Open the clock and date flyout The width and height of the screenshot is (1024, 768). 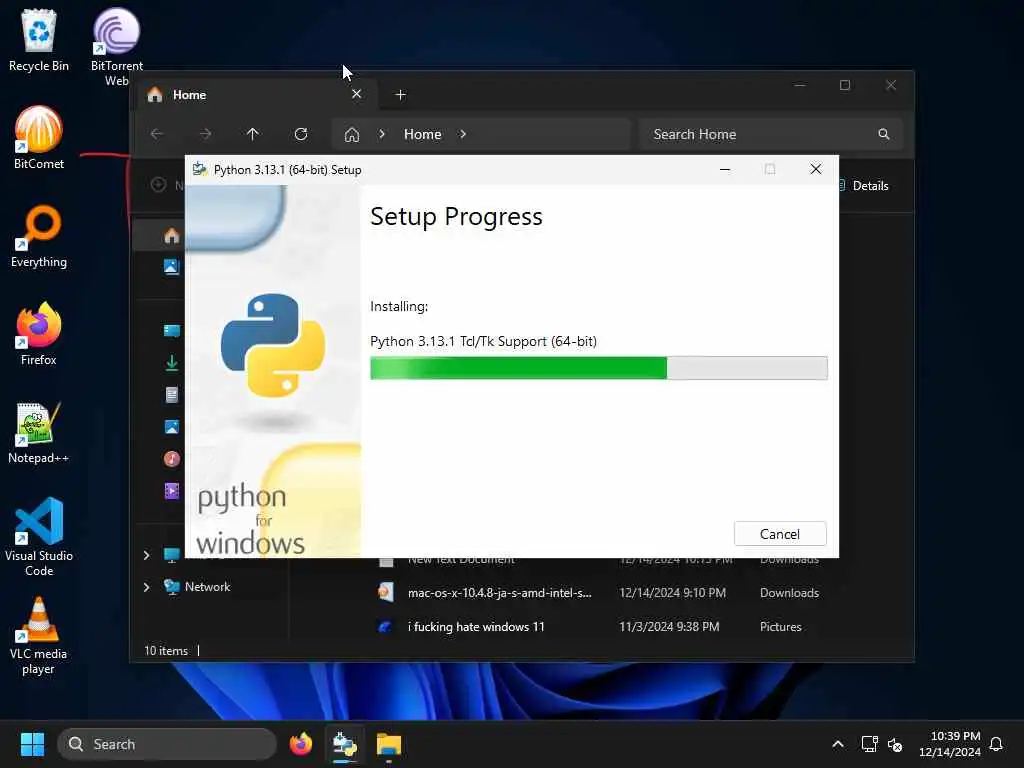pos(950,744)
